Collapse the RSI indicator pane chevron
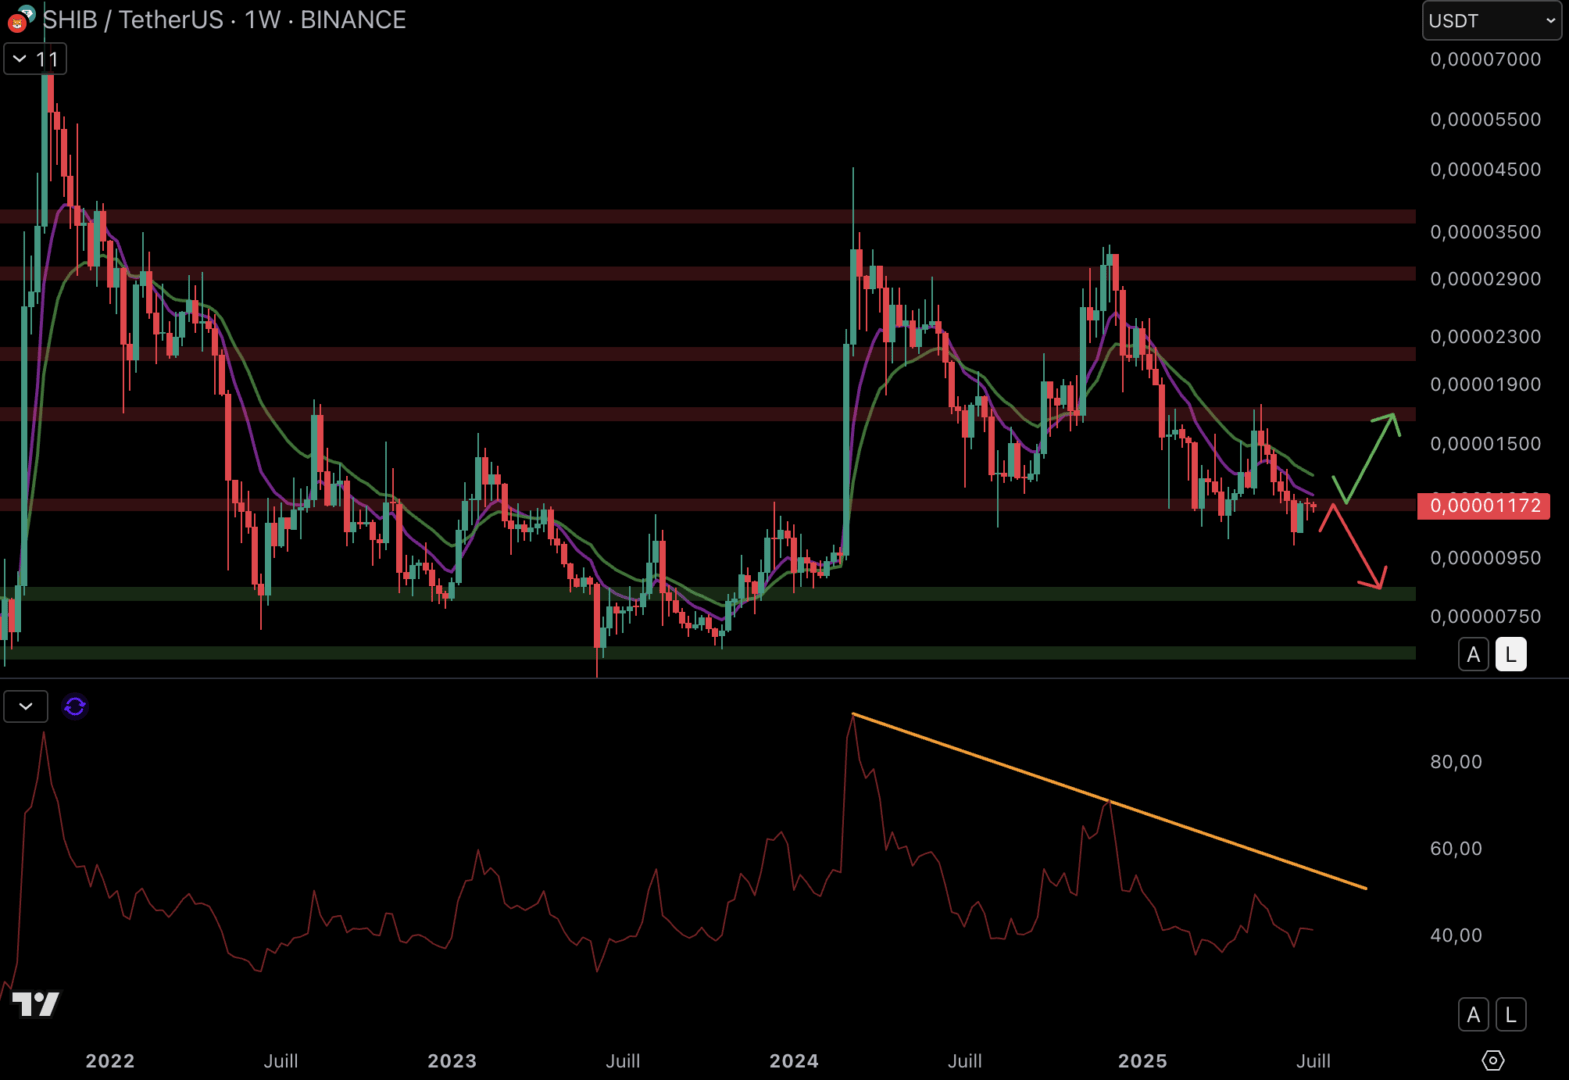1569x1080 pixels. pos(26,706)
